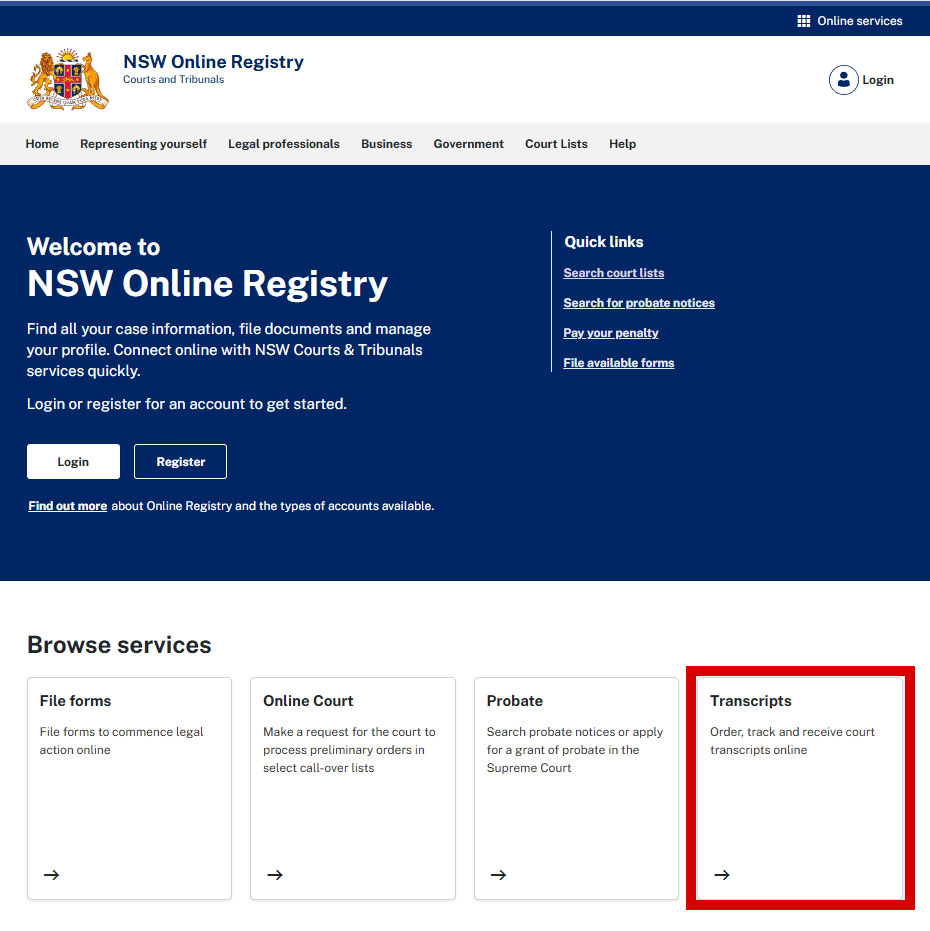This screenshot has width=930, height=931.
Task: Click the arrow on Online Court card
Action: (275, 875)
